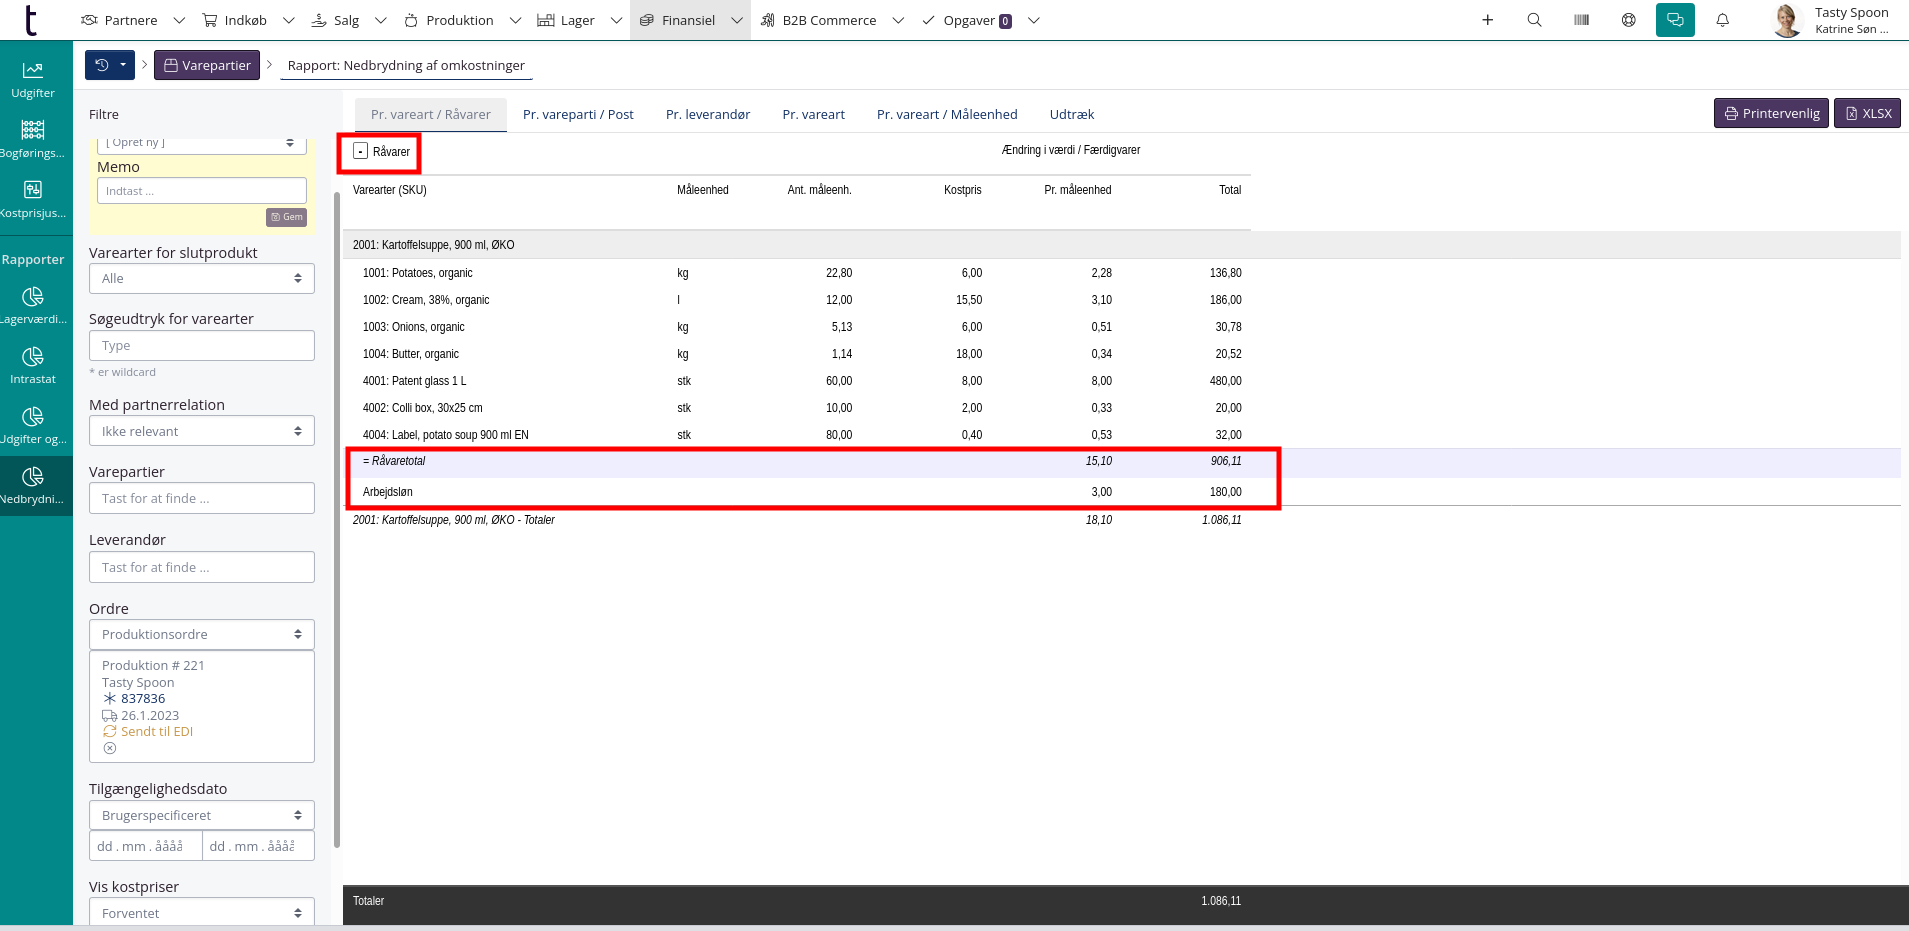Open Varearter for slutprodukt dropdown

pyautogui.click(x=201, y=279)
